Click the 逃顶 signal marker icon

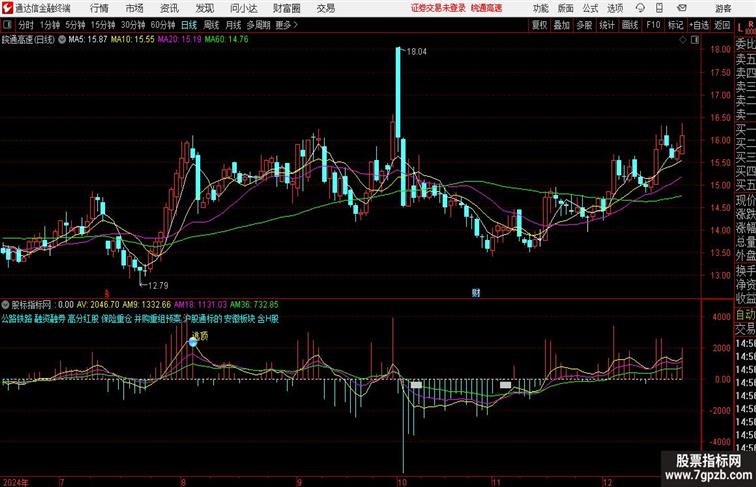tap(193, 342)
